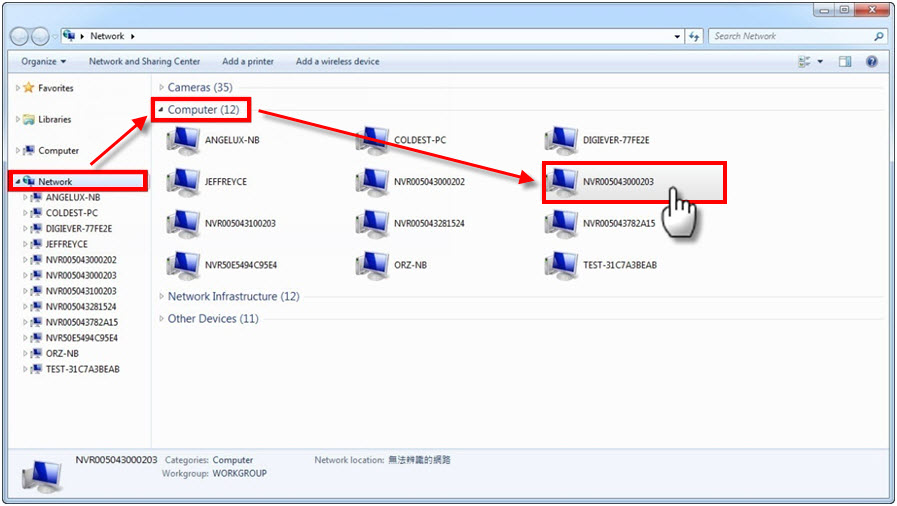Screen dimensions: 897x506
Task: Open the DIGIEVER-77FE2E computer icon
Action: [561, 141]
